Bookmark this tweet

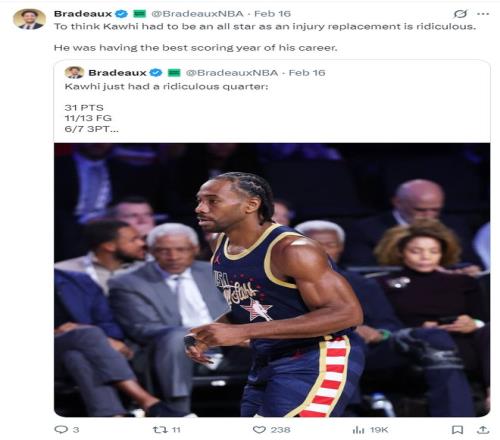(x=457, y=430)
